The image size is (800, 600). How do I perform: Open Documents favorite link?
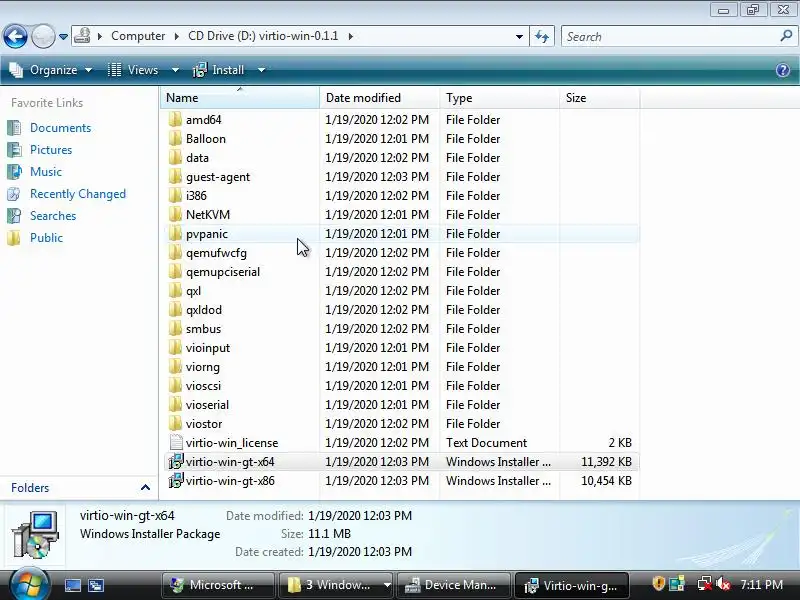tap(60, 128)
